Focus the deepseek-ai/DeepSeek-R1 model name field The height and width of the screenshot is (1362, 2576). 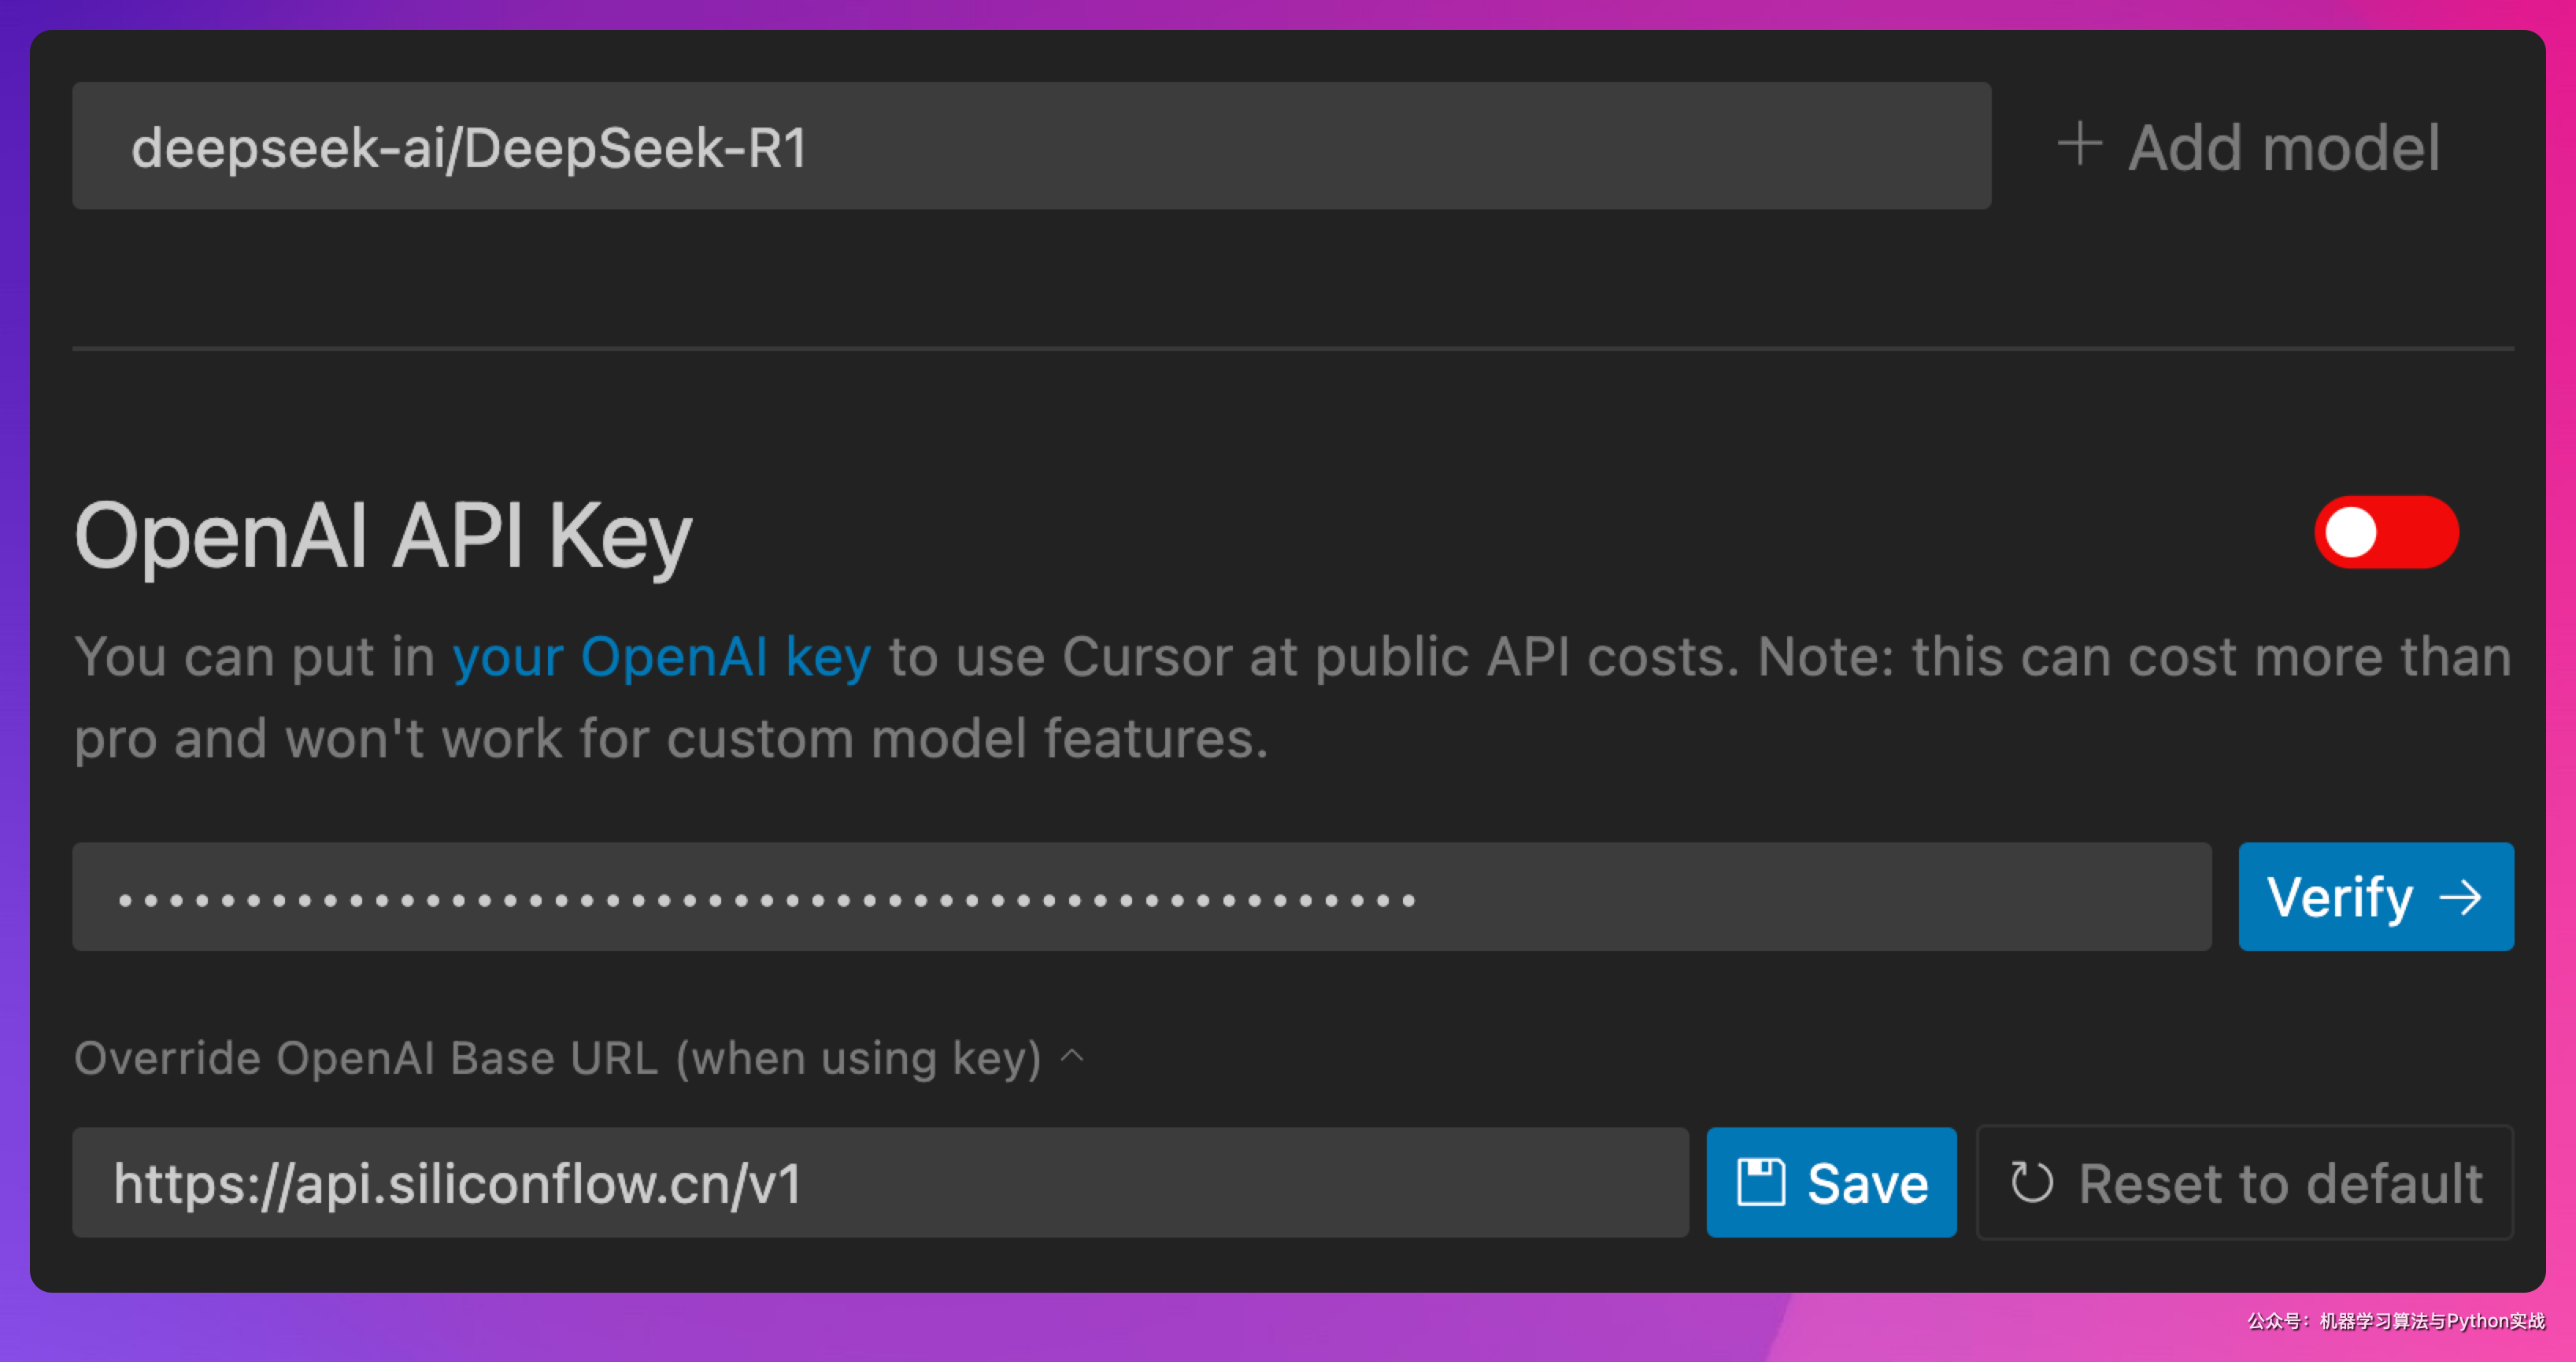(x=1030, y=146)
